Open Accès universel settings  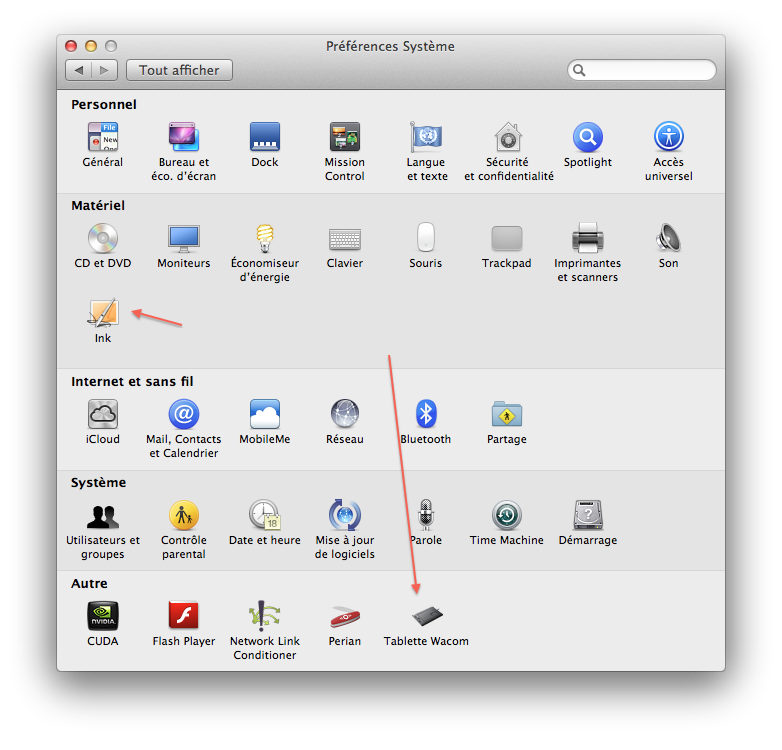coord(668,138)
